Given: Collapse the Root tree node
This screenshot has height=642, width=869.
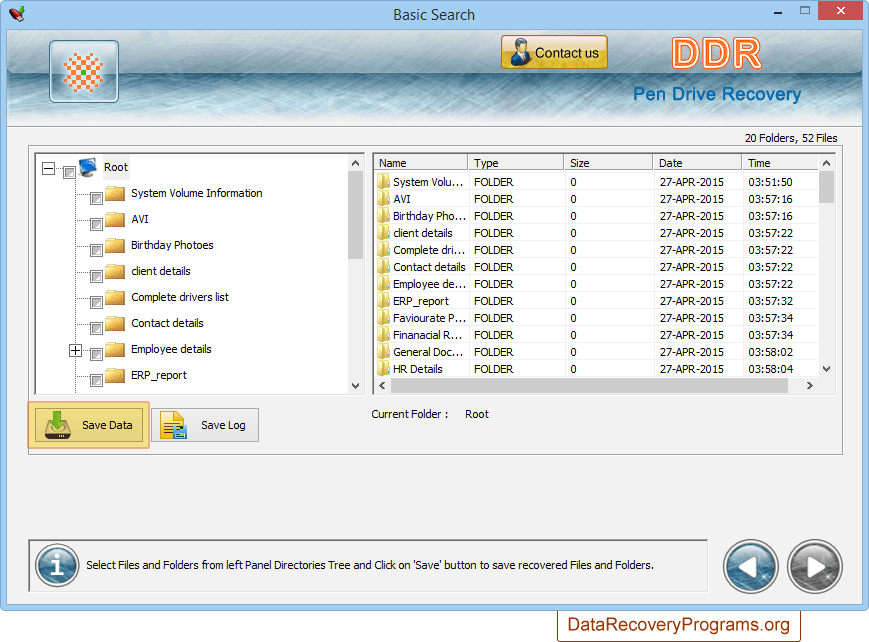Looking at the screenshot, I should click(49, 168).
